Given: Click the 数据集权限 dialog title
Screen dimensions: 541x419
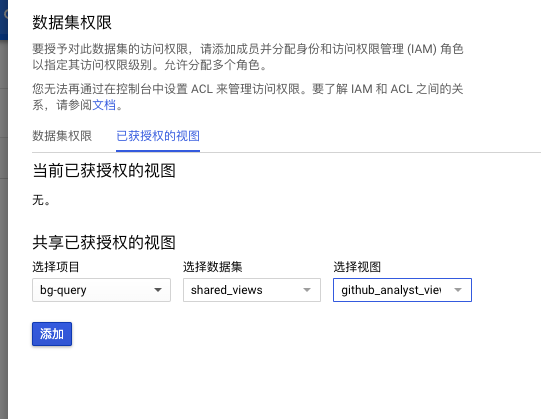Looking at the screenshot, I should pyautogui.click(x=72, y=23).
